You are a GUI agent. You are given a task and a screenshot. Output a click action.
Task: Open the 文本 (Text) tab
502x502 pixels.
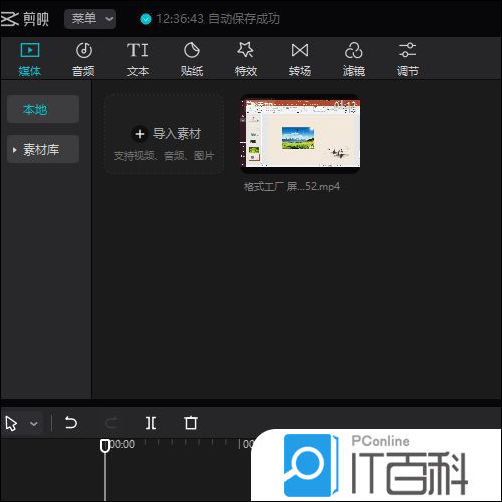click(x=138, y=59)
